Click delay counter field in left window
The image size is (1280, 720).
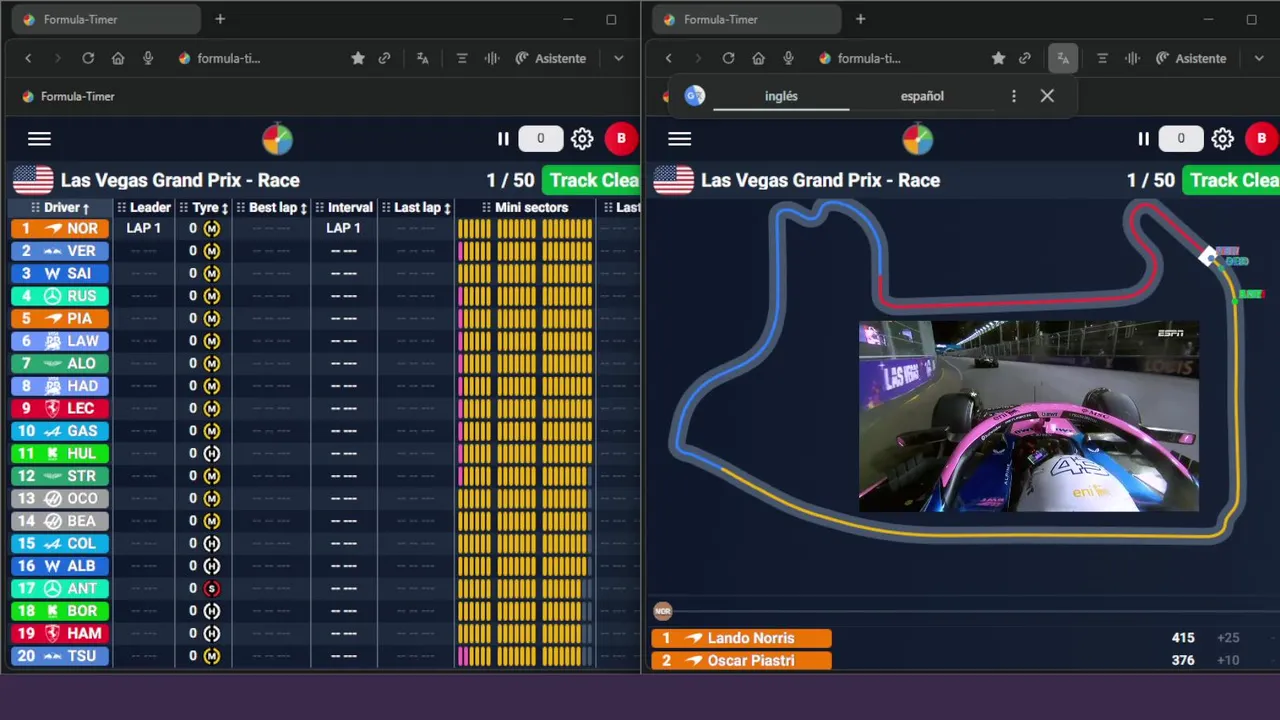pos(540,139)
